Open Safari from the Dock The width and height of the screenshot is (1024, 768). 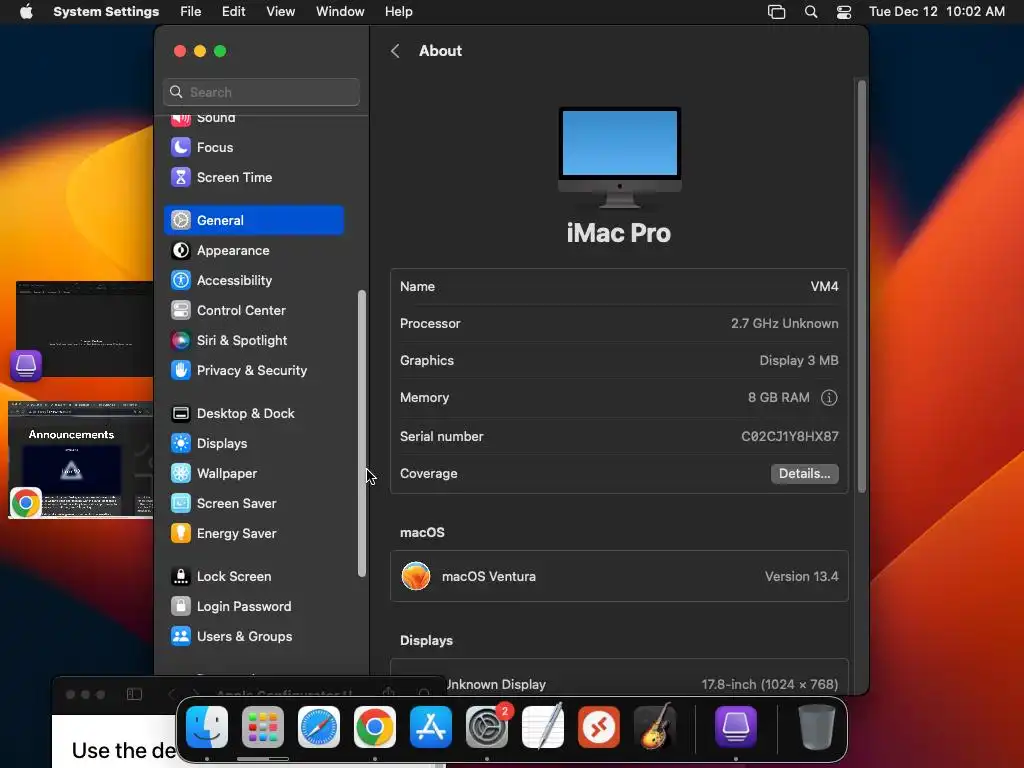[319, 727]
